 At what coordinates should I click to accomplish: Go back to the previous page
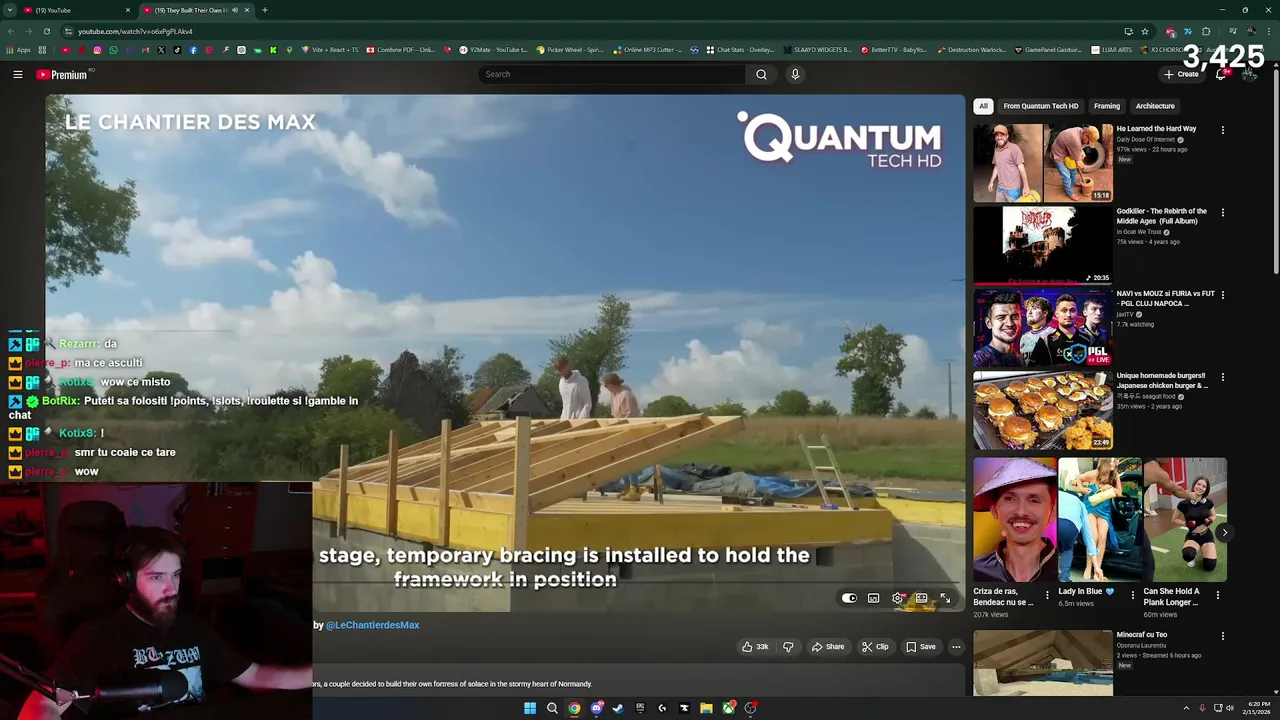point(10,31)
